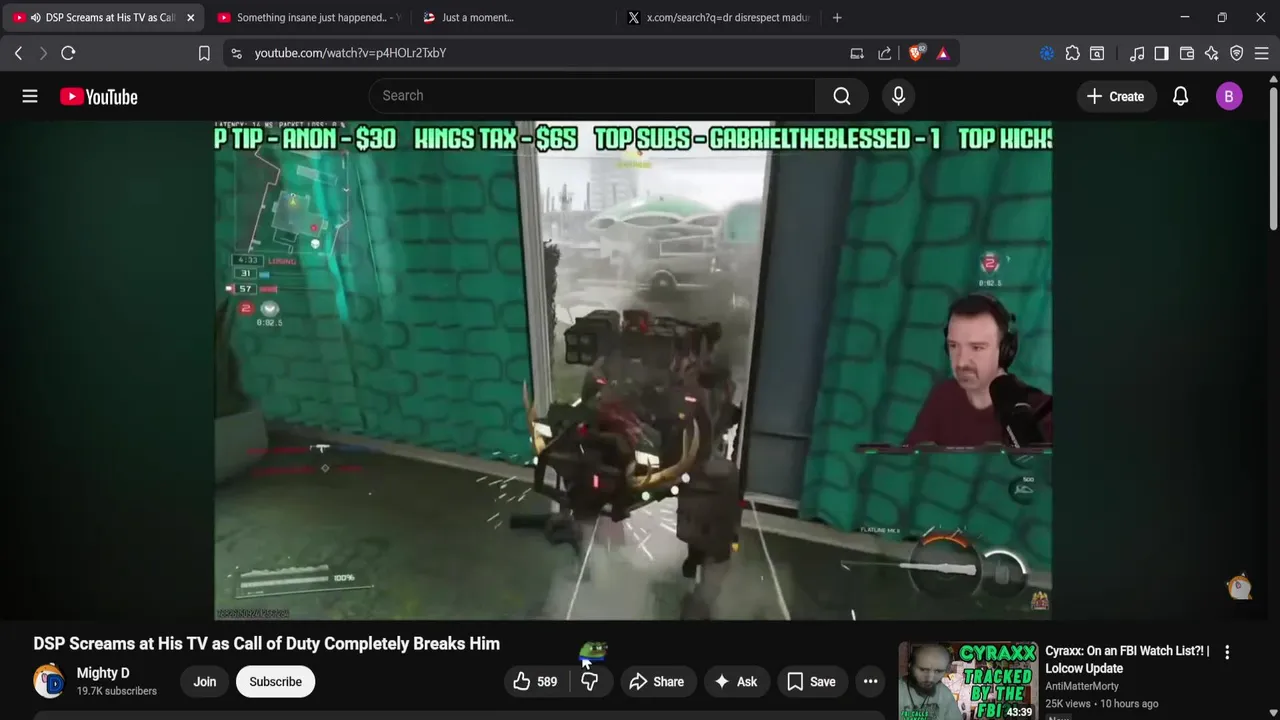Click the floating mascot icon at right edge
The height and width of the screenshot is (720, 1280).
pos(1240,587)
